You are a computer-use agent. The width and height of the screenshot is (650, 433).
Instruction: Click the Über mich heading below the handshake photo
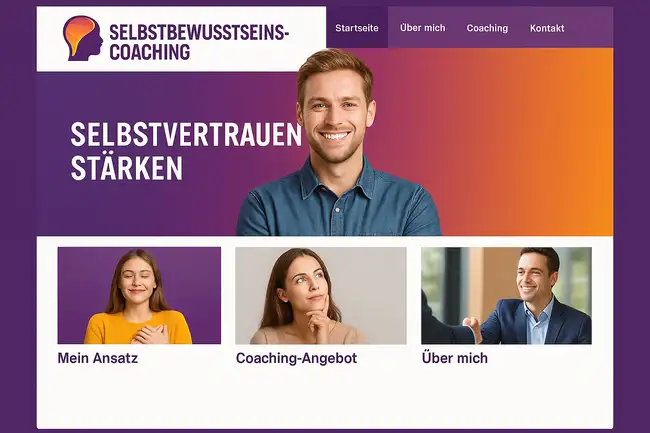[x=455, y=358]
